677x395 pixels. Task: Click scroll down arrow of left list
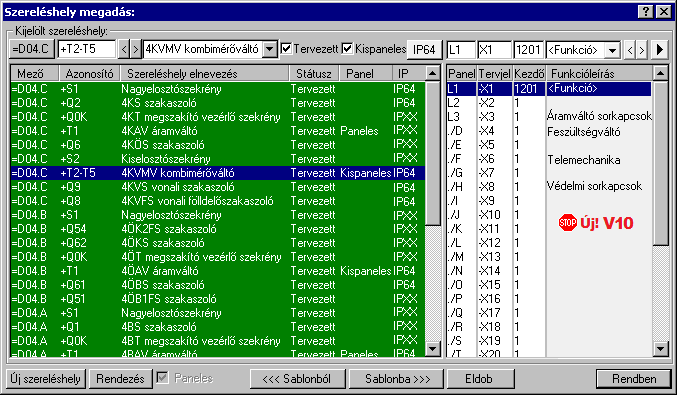[433, 348]
